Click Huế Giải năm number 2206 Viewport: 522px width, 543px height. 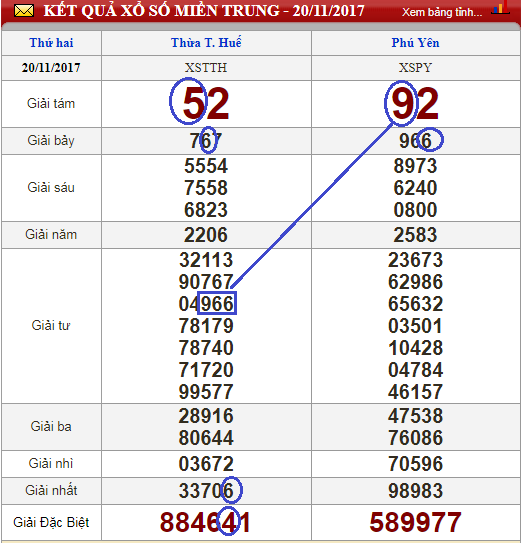coord(206,235)
